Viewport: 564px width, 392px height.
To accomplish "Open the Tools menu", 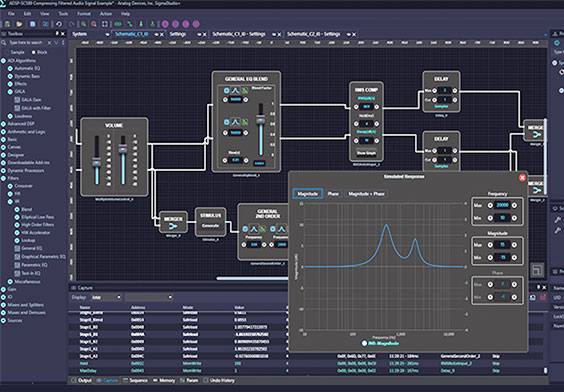I will coord(63,14).
